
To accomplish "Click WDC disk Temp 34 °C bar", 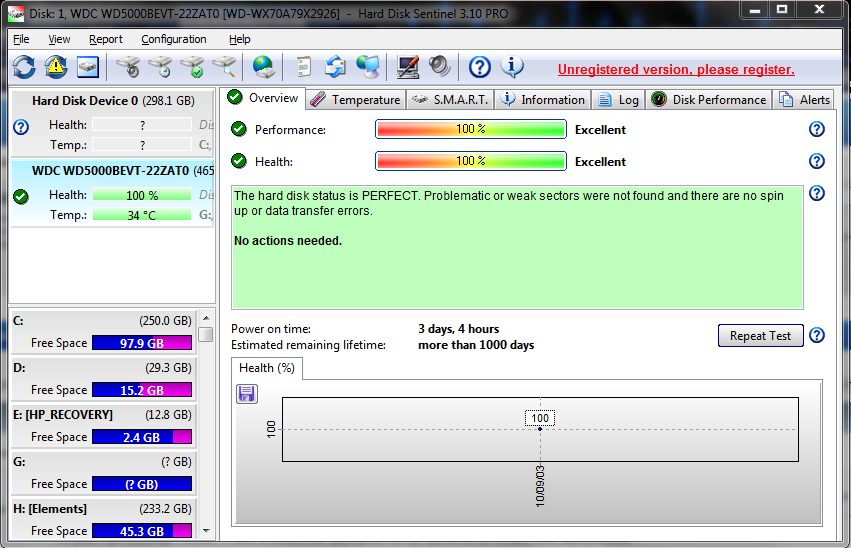I will click(142, 215).
